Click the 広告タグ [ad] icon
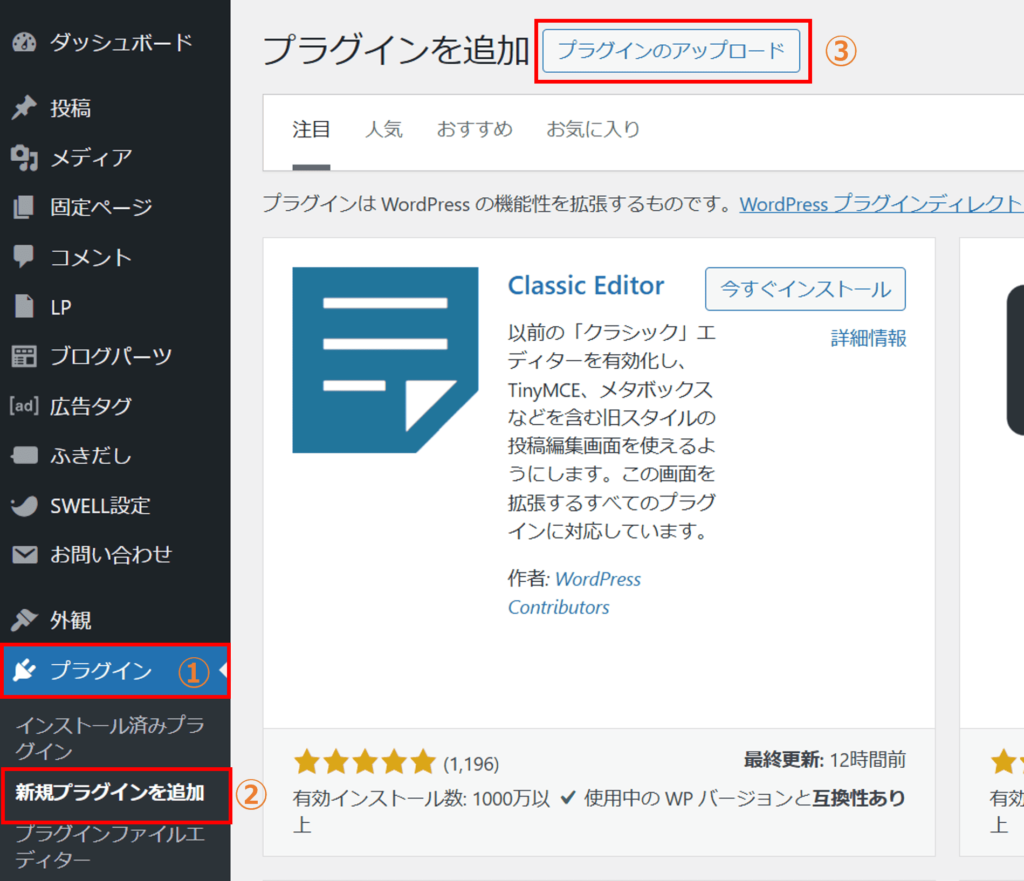Viewport: 1024px width, 881px height. click(x=24, y=406)
